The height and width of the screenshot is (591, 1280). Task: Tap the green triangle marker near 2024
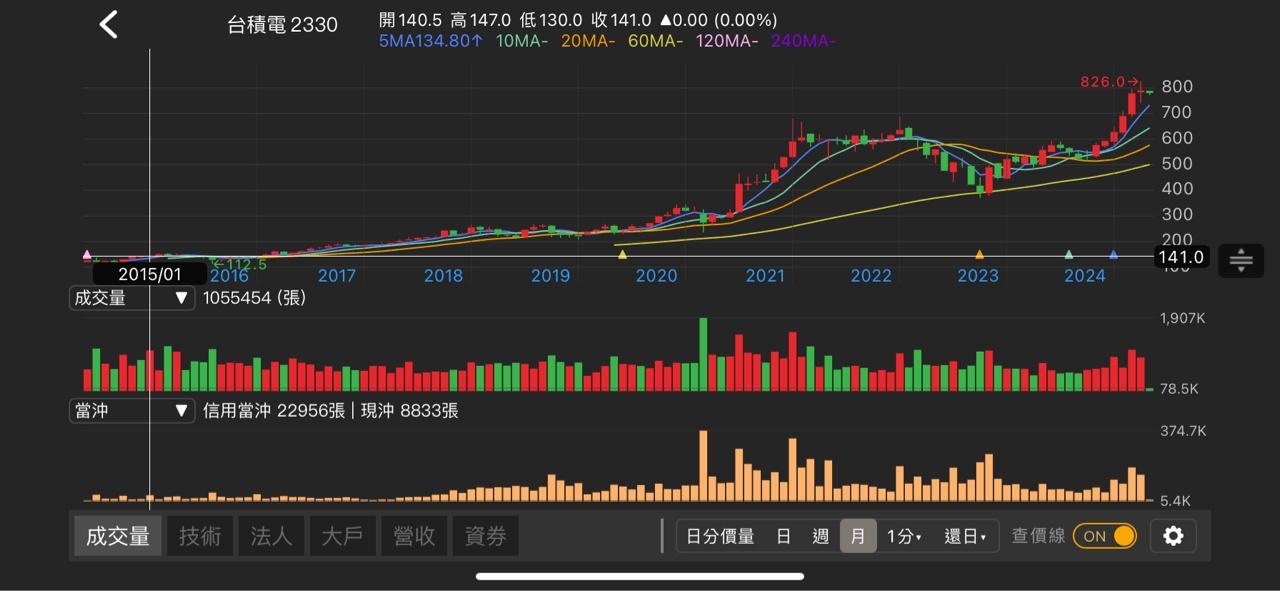point(1069,255)
